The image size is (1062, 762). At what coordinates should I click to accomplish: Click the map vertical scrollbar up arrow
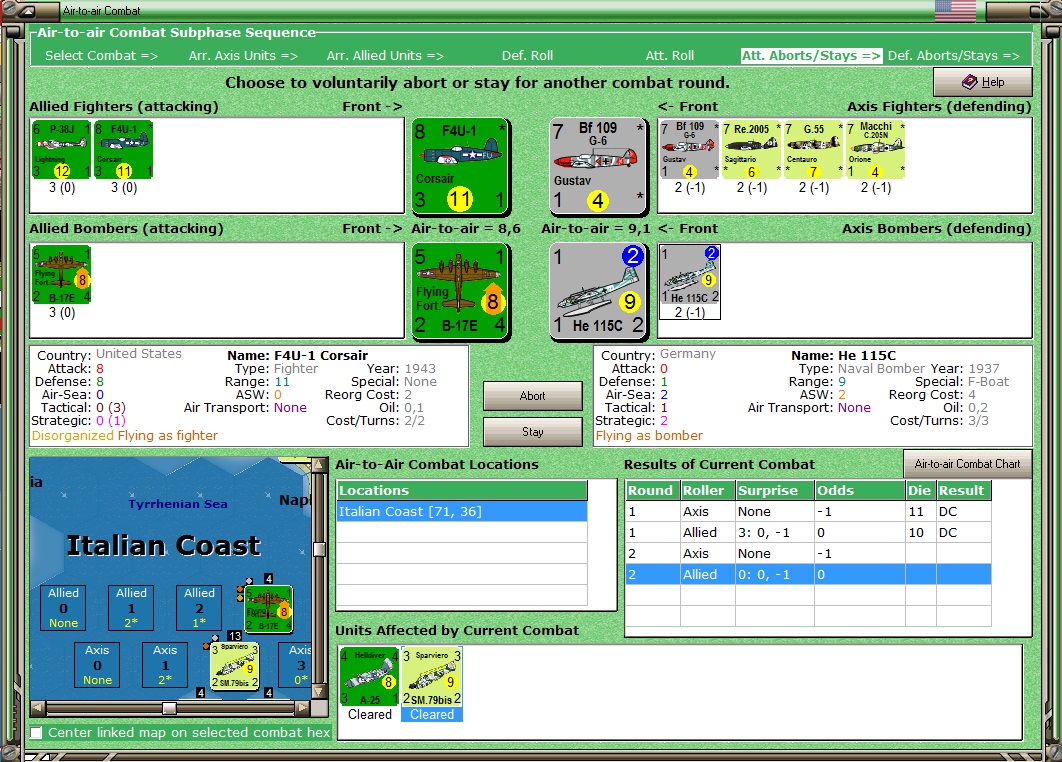[319, 465]
